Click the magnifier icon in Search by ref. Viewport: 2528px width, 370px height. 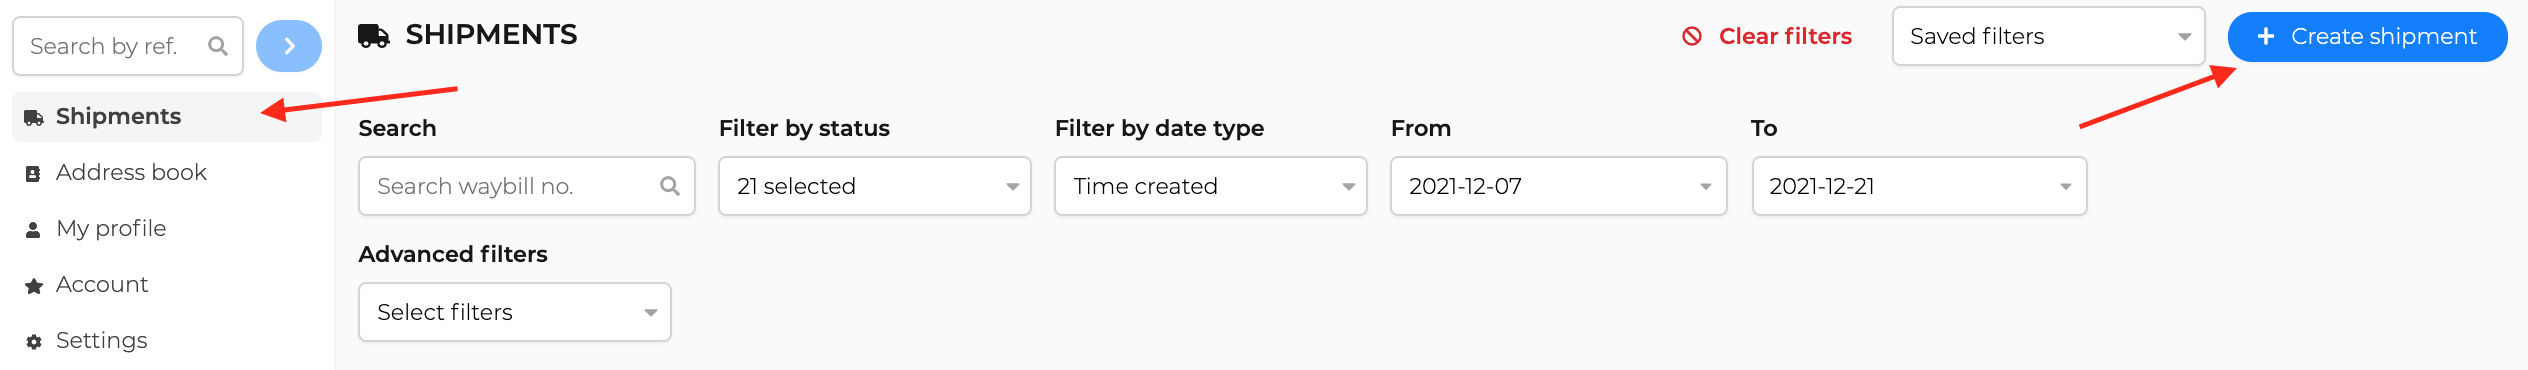(x=217, y=46)
